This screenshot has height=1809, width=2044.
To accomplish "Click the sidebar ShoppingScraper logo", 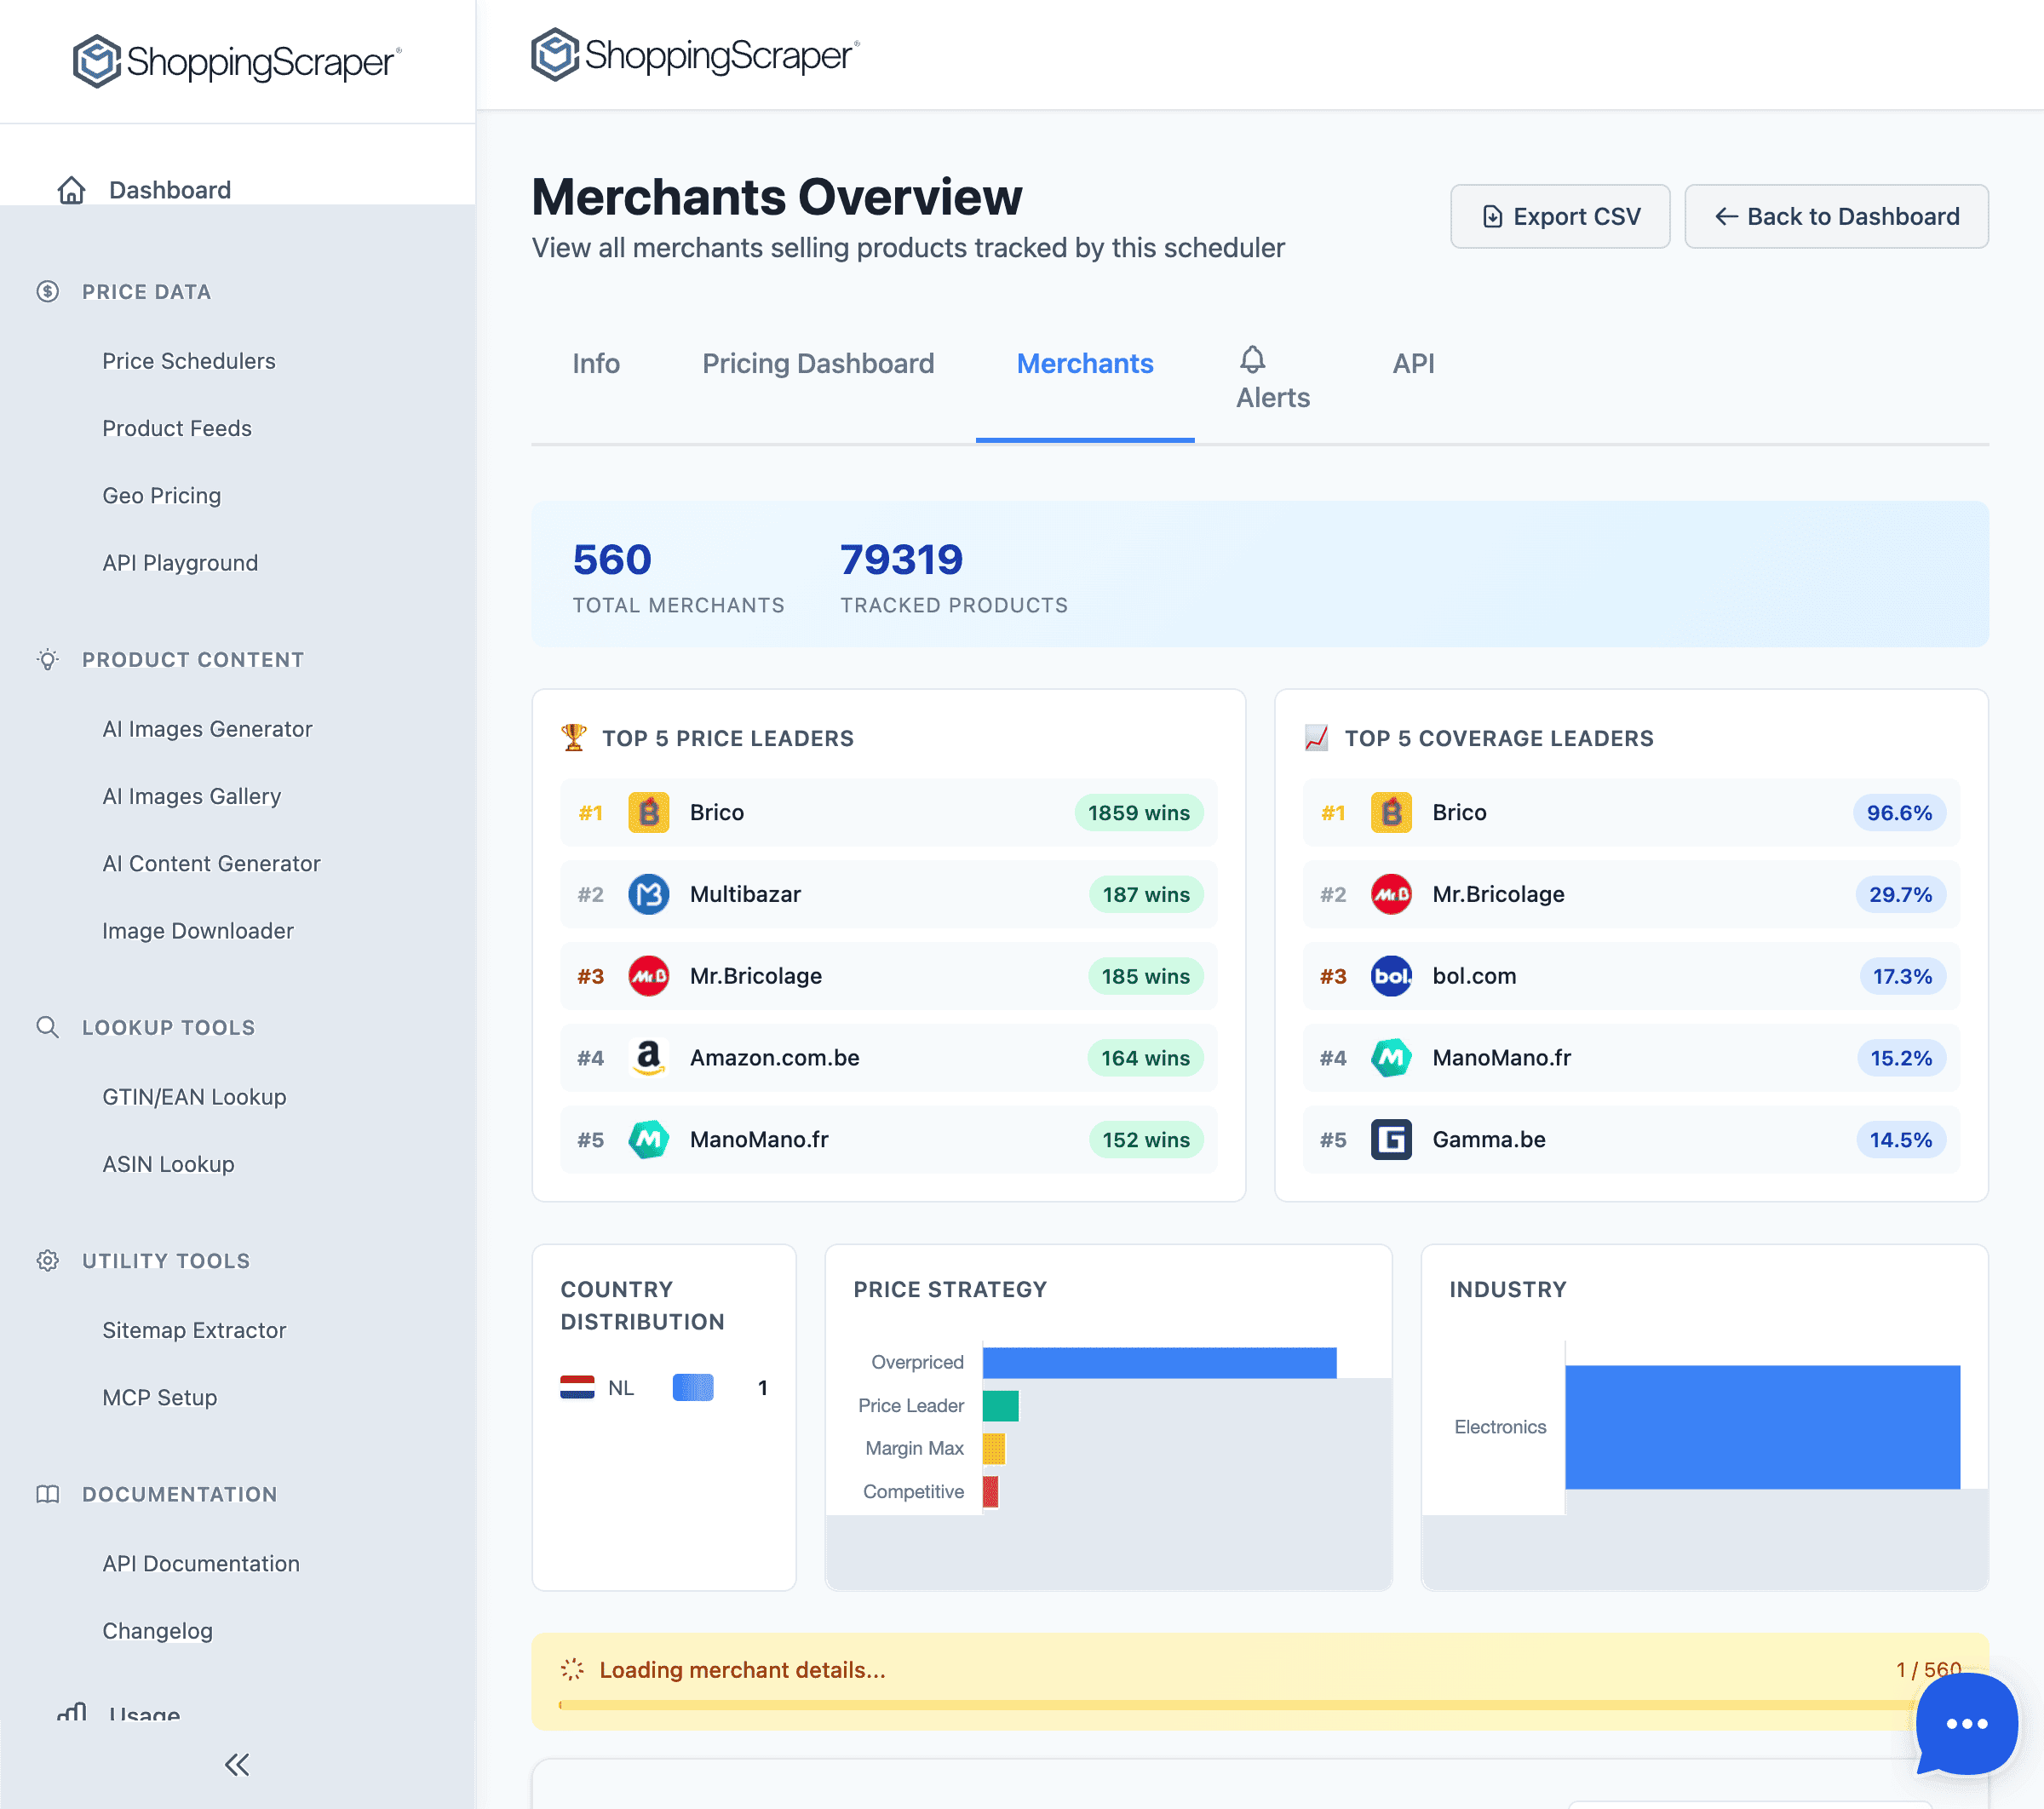I will coord(237,61).
